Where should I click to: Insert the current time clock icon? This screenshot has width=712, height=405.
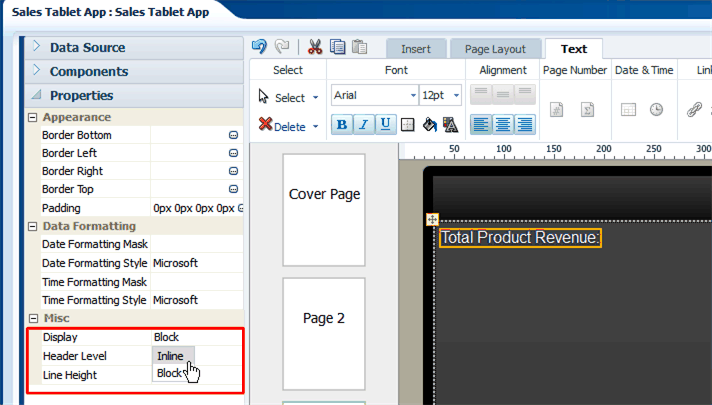coord(657,110)
